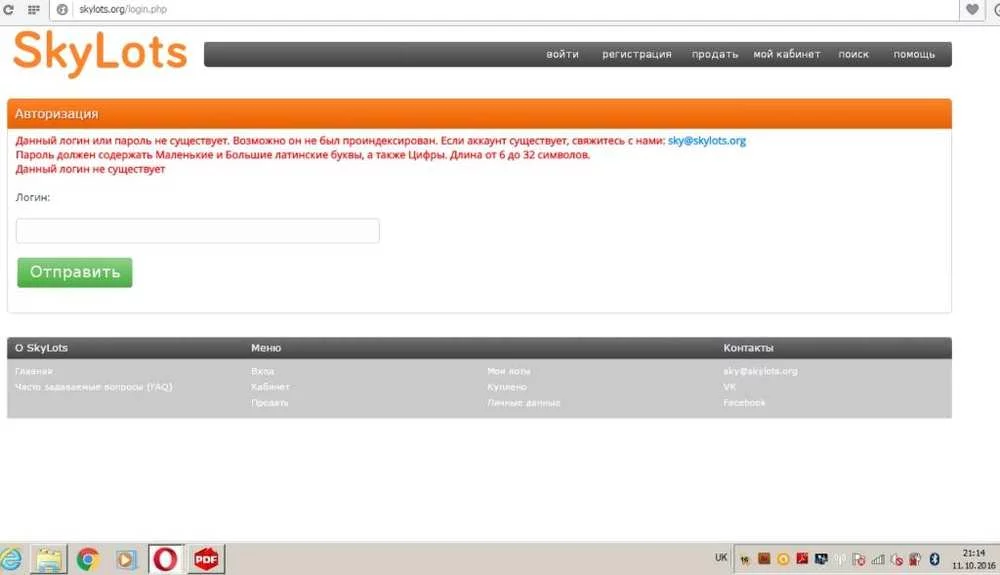The width and height of the screenshot is (1000, 575).
Task: Open the red PDF application taskbar icon
Action: (206, 560)
